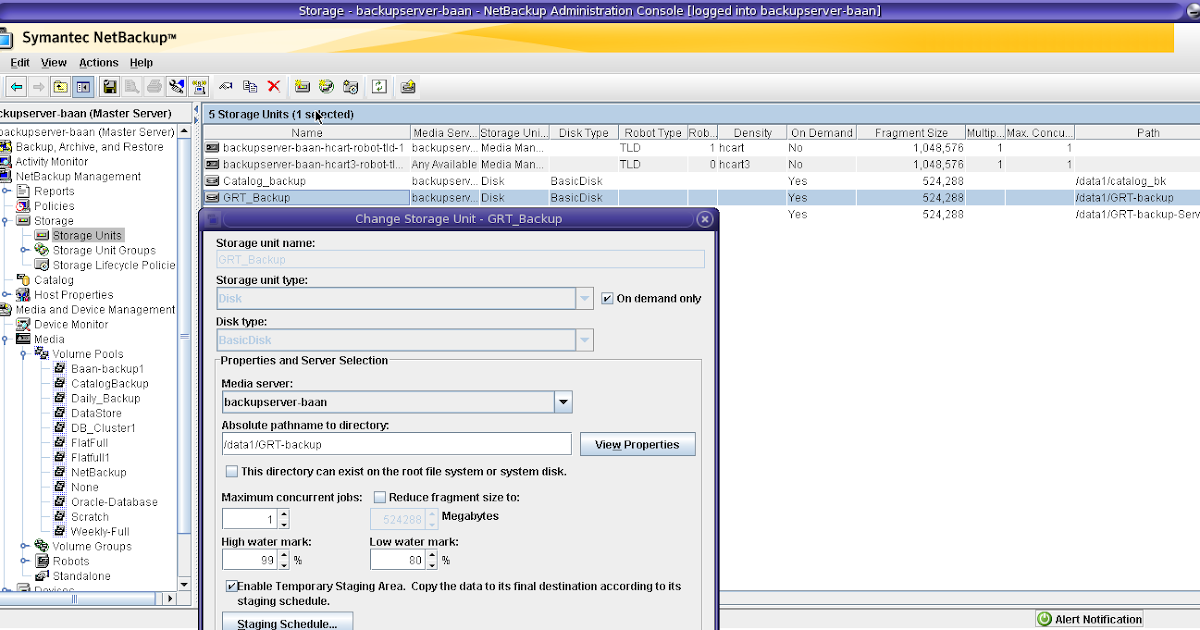Increase Maximum concurrent jobs stepper
Image resolution: width=1200 pixels, height=630 pixels.
click(284, 514)
